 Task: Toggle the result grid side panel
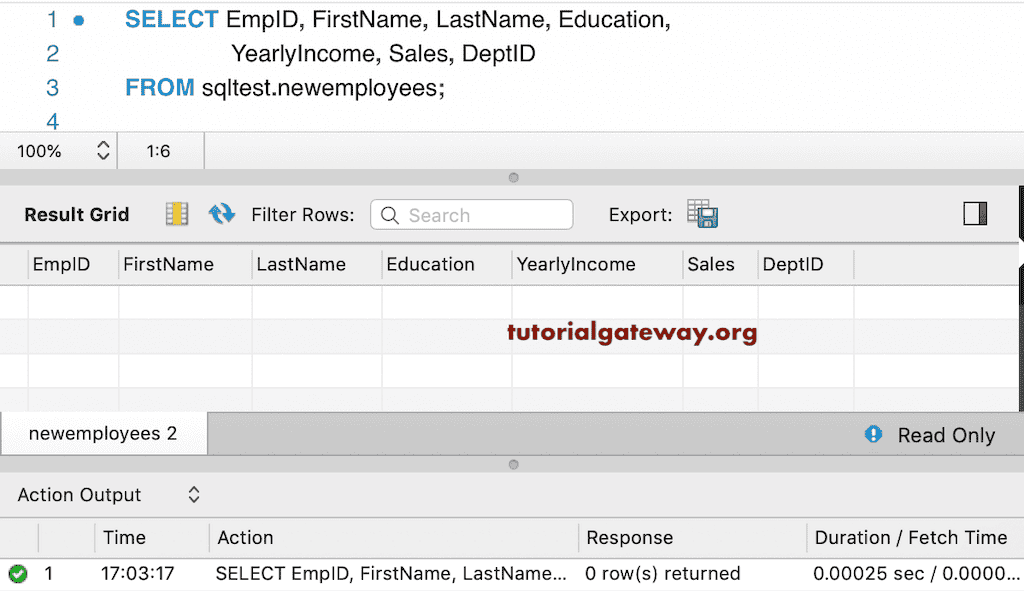[x=975, y=213]
